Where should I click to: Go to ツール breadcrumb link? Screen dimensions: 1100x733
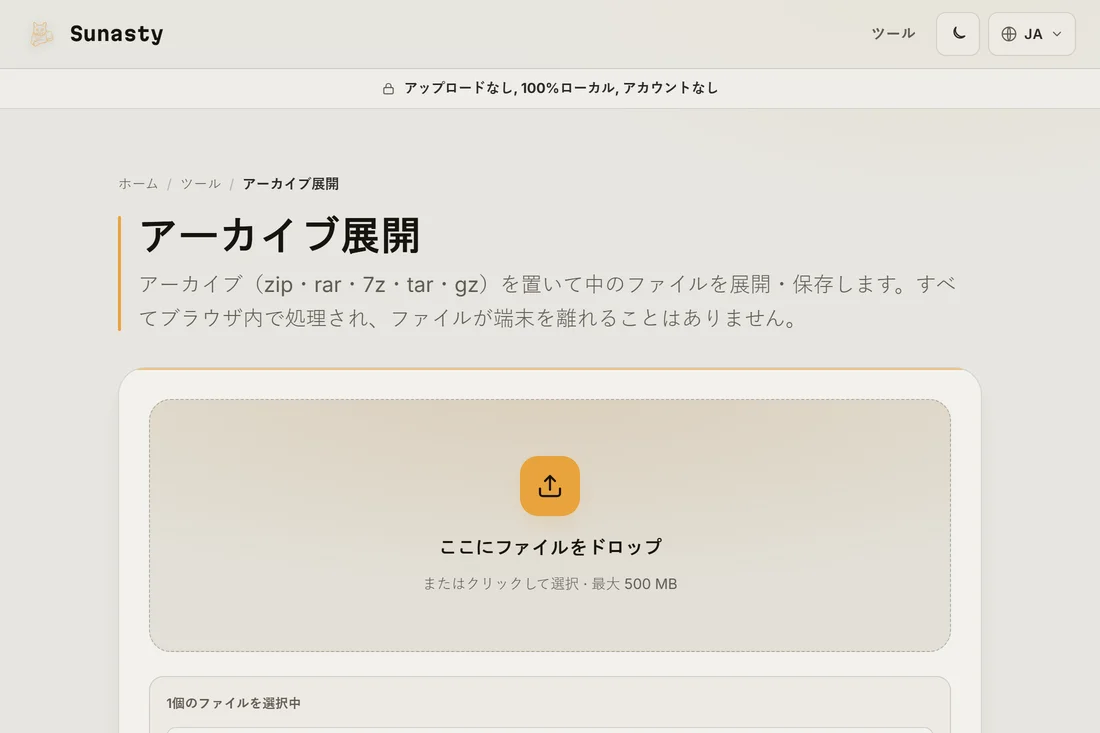[201, 184]
